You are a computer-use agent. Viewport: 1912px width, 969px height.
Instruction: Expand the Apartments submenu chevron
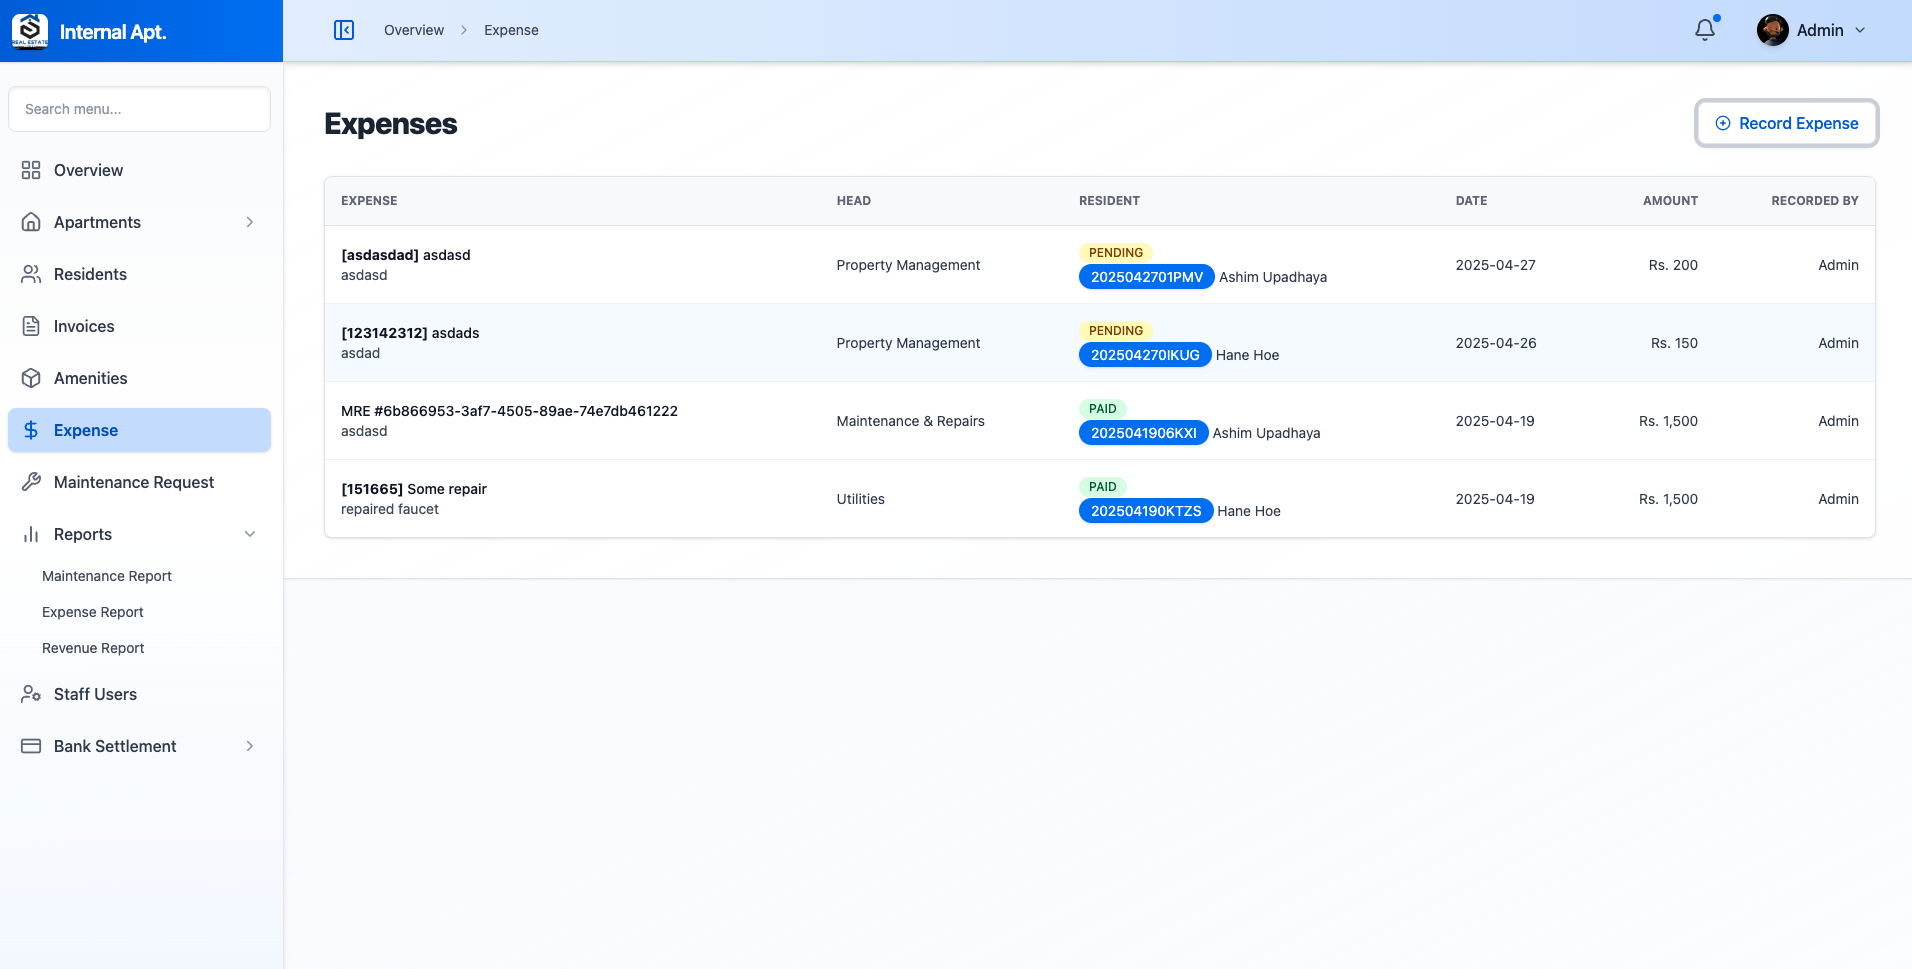[249, 222]
